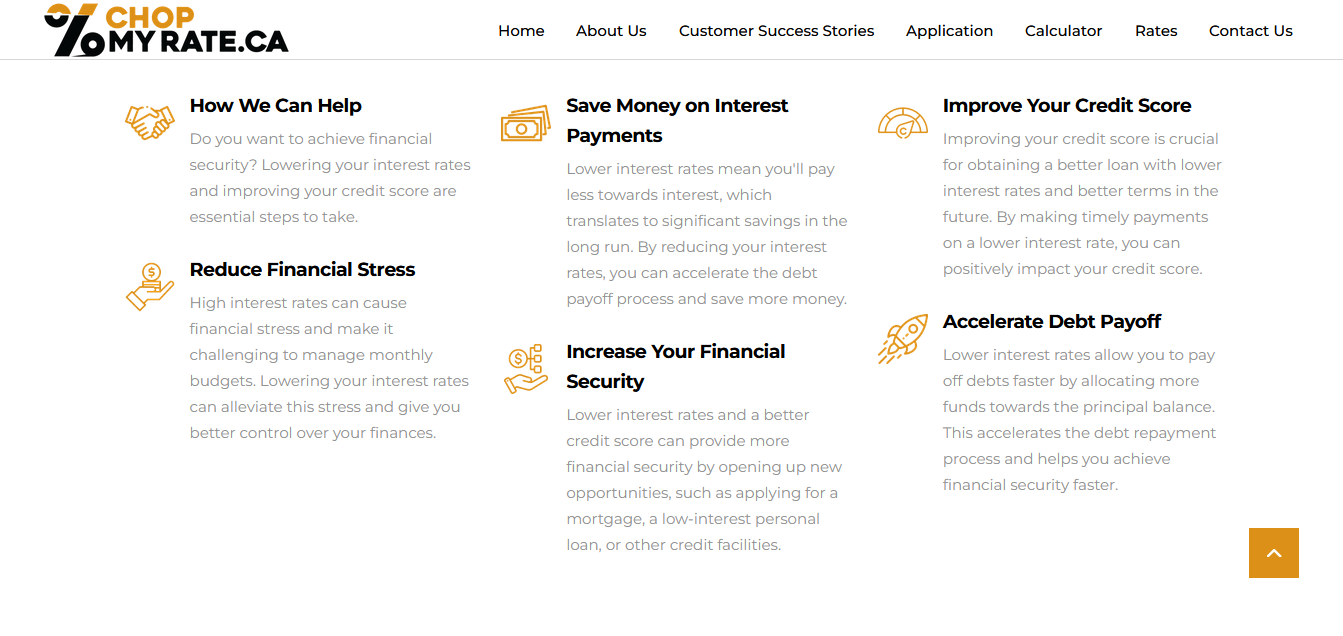Select Application from the top menu
This screenshot has width=1343, height=636.
[x=949, y=31]
